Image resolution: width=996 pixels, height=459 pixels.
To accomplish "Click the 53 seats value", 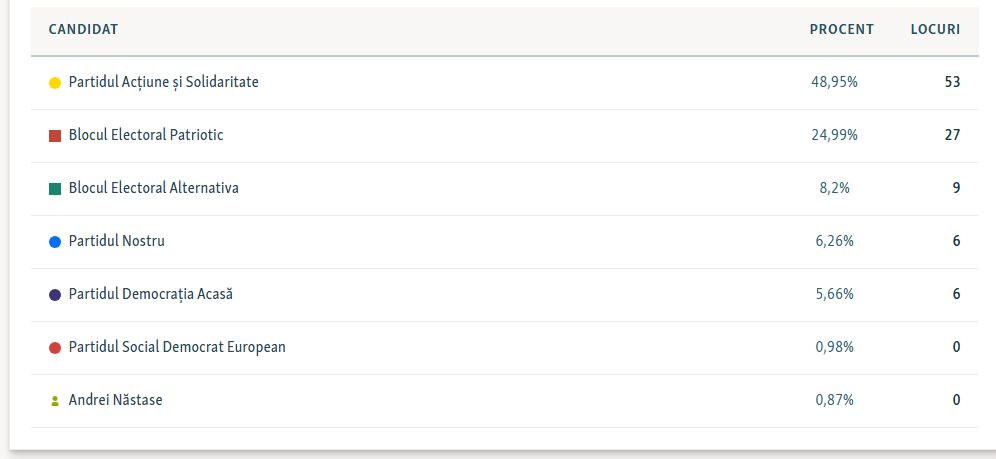I will [952, 82].
